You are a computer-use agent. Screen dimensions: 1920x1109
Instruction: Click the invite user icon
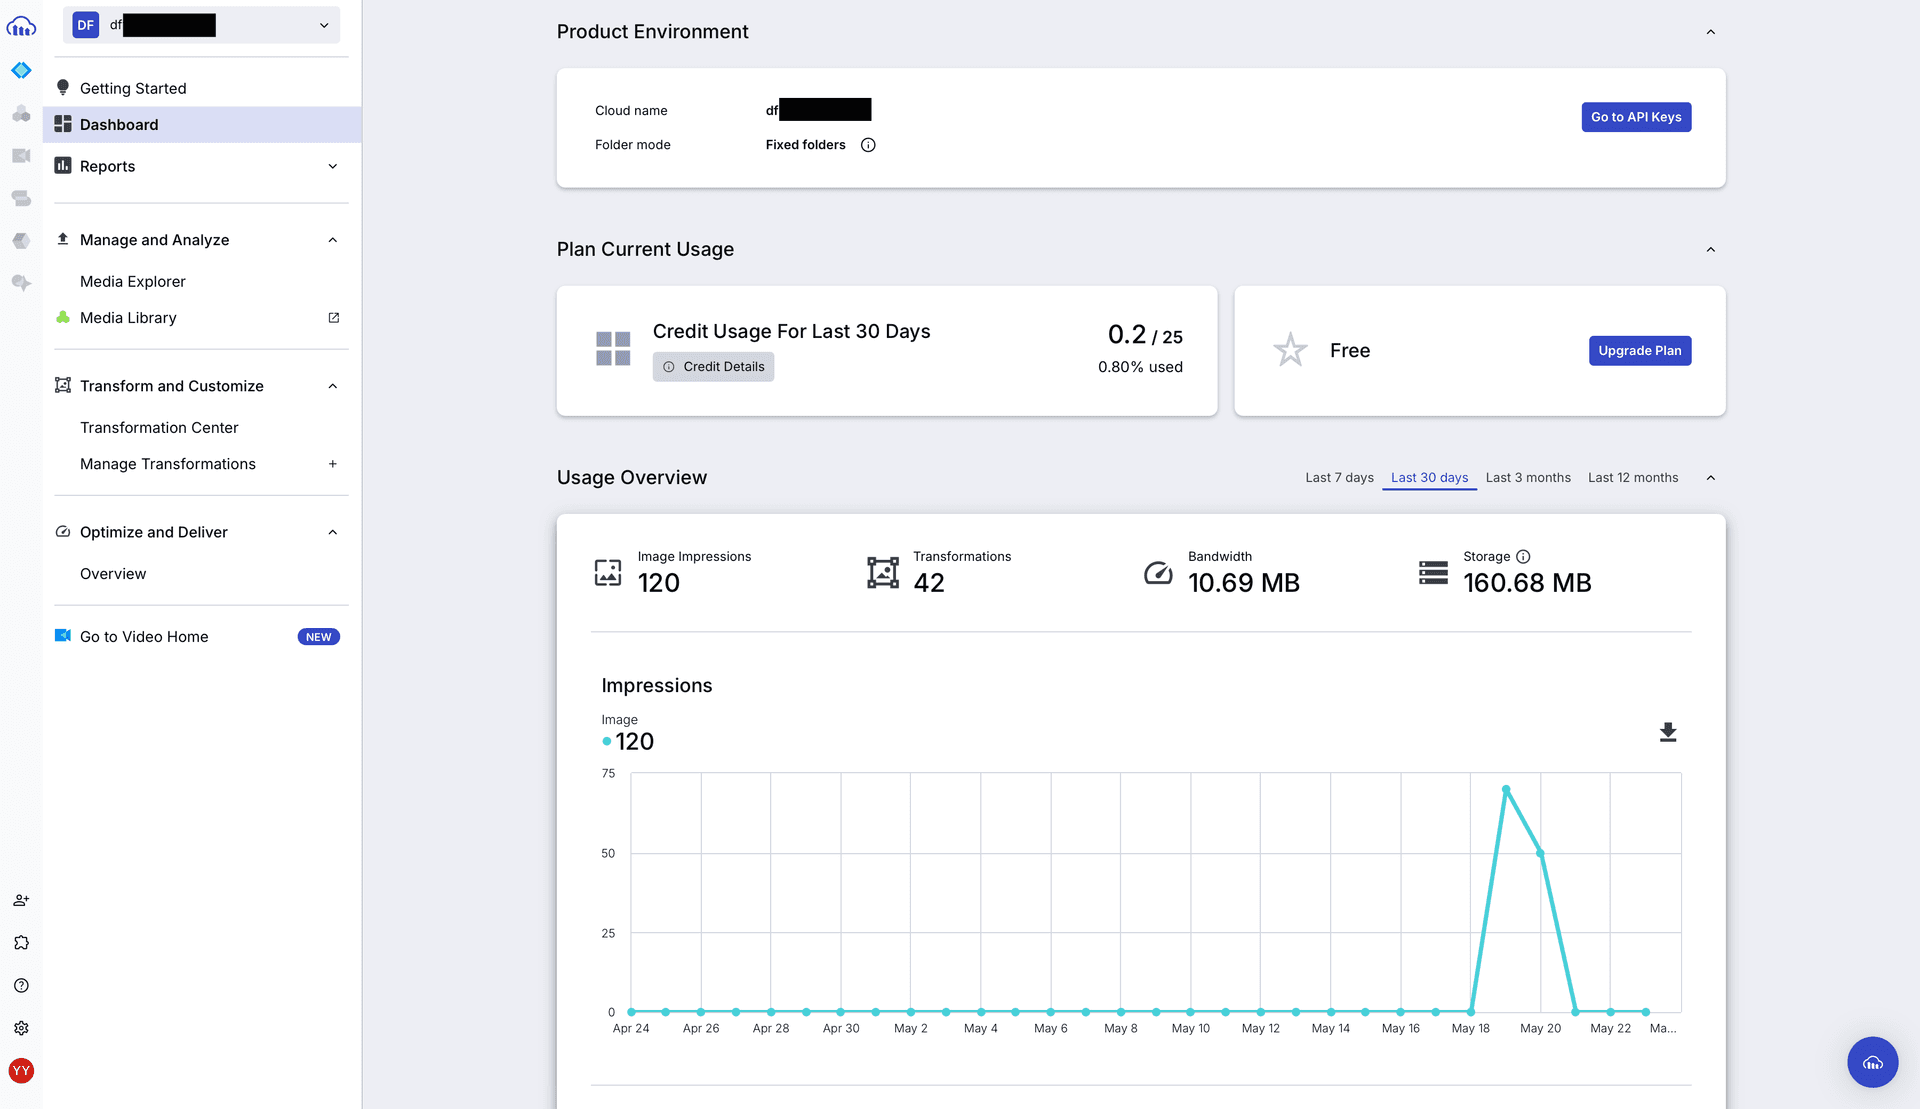(21, 900)
